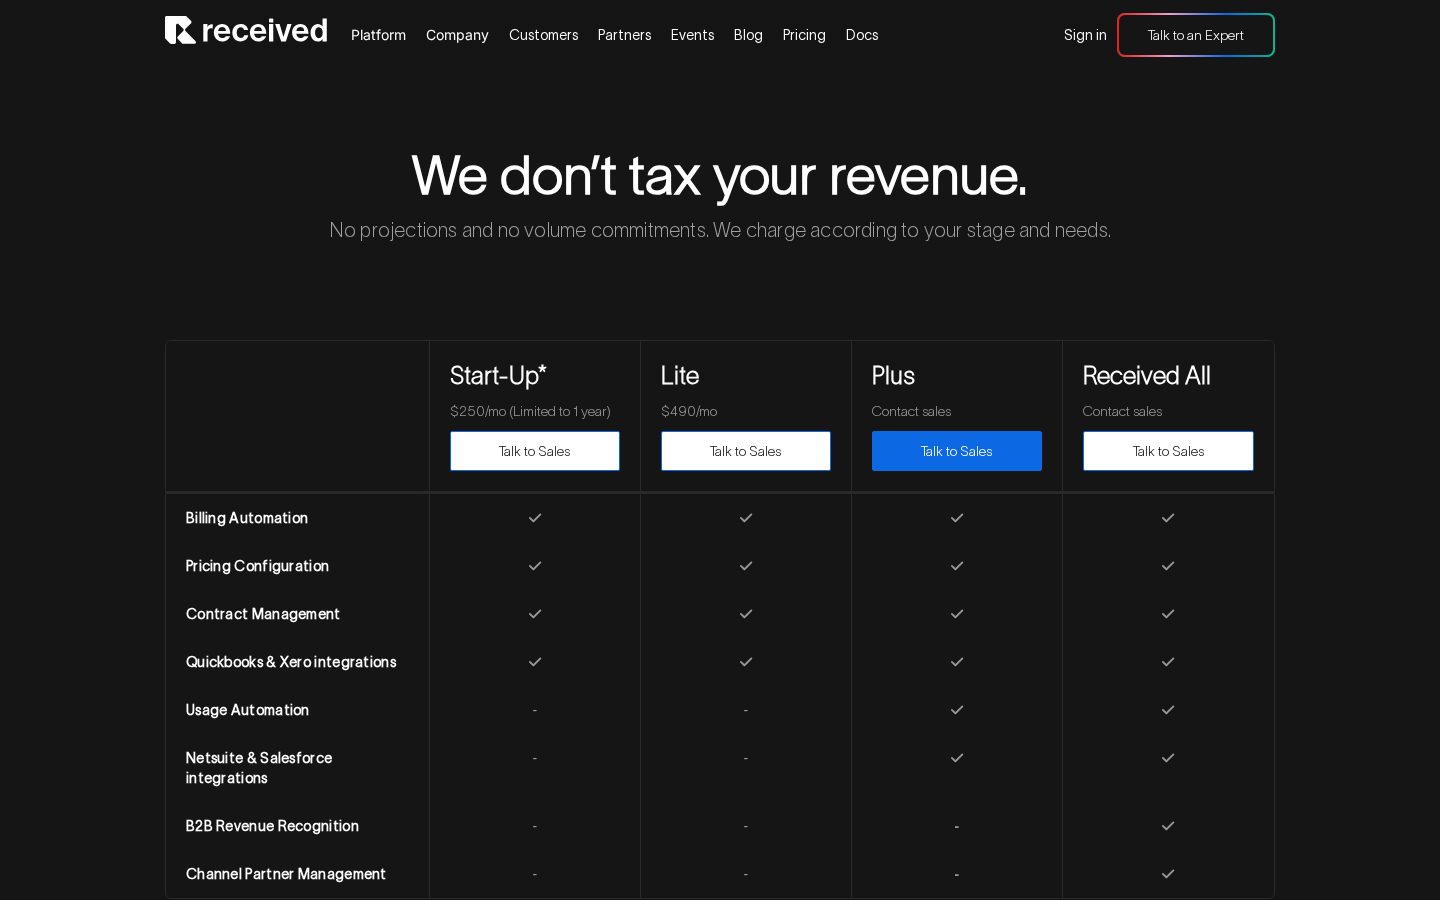Click the Quickbooks & Xero checkmark for Plus
This screenshot has width=1440, height=900.
point(957,662)
